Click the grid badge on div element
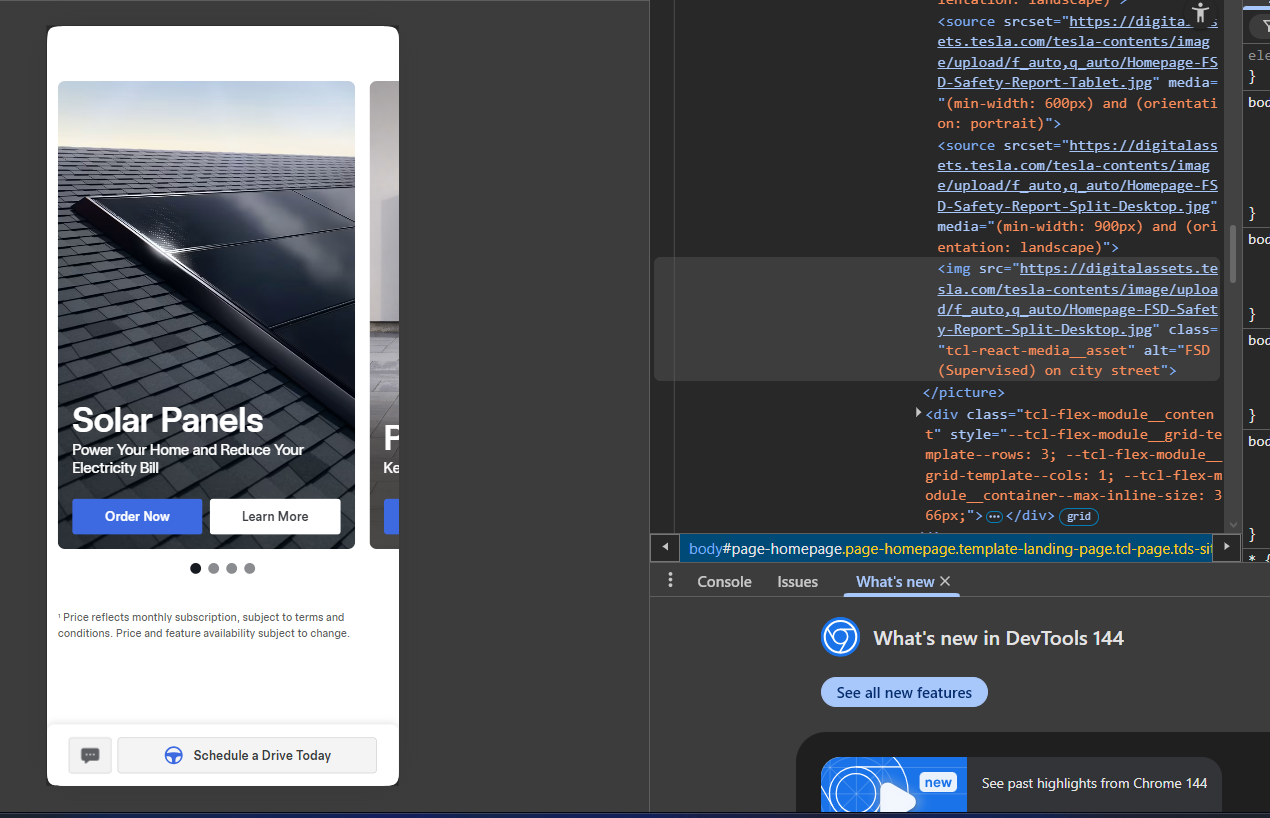1270x818 pixels. [x=1078, y=517]
